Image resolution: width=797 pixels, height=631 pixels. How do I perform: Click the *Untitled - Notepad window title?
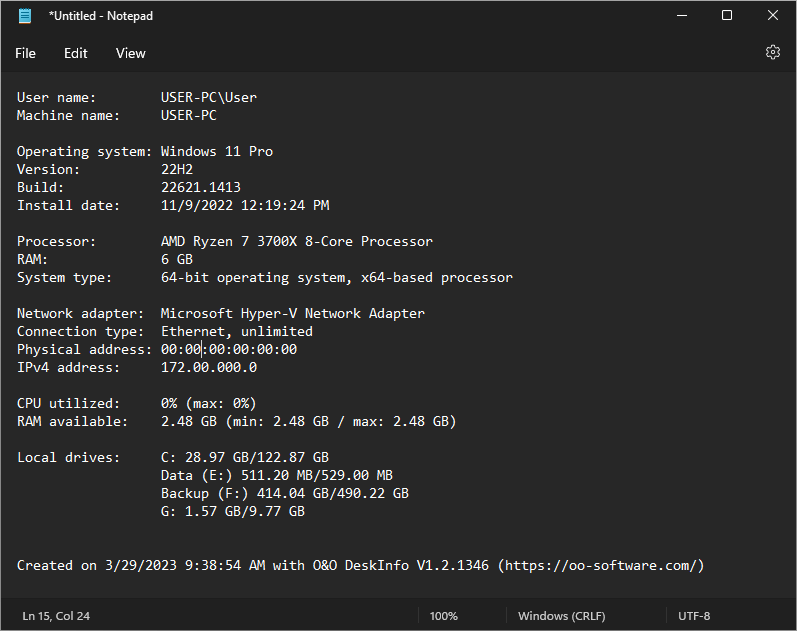click(100, 16)
